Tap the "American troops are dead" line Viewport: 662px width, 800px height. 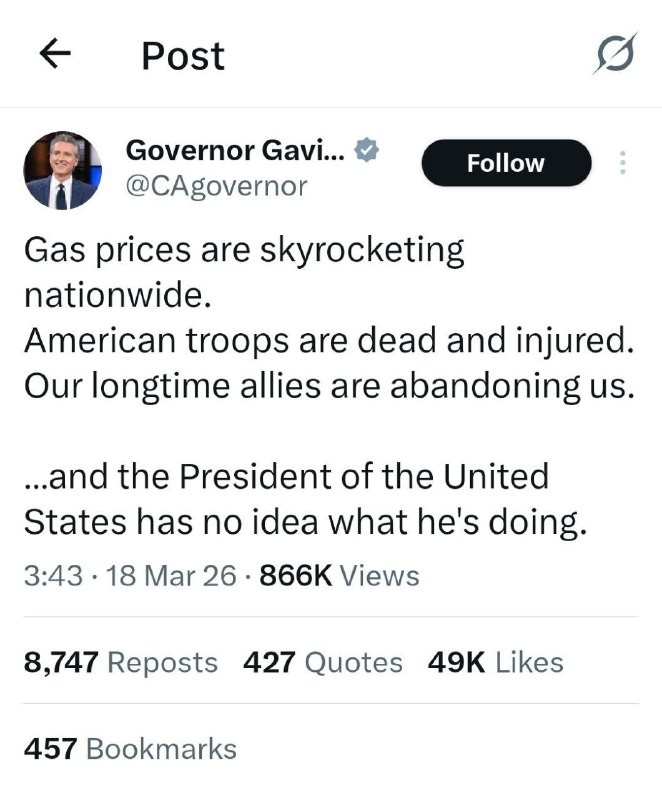tap(329, 340)
